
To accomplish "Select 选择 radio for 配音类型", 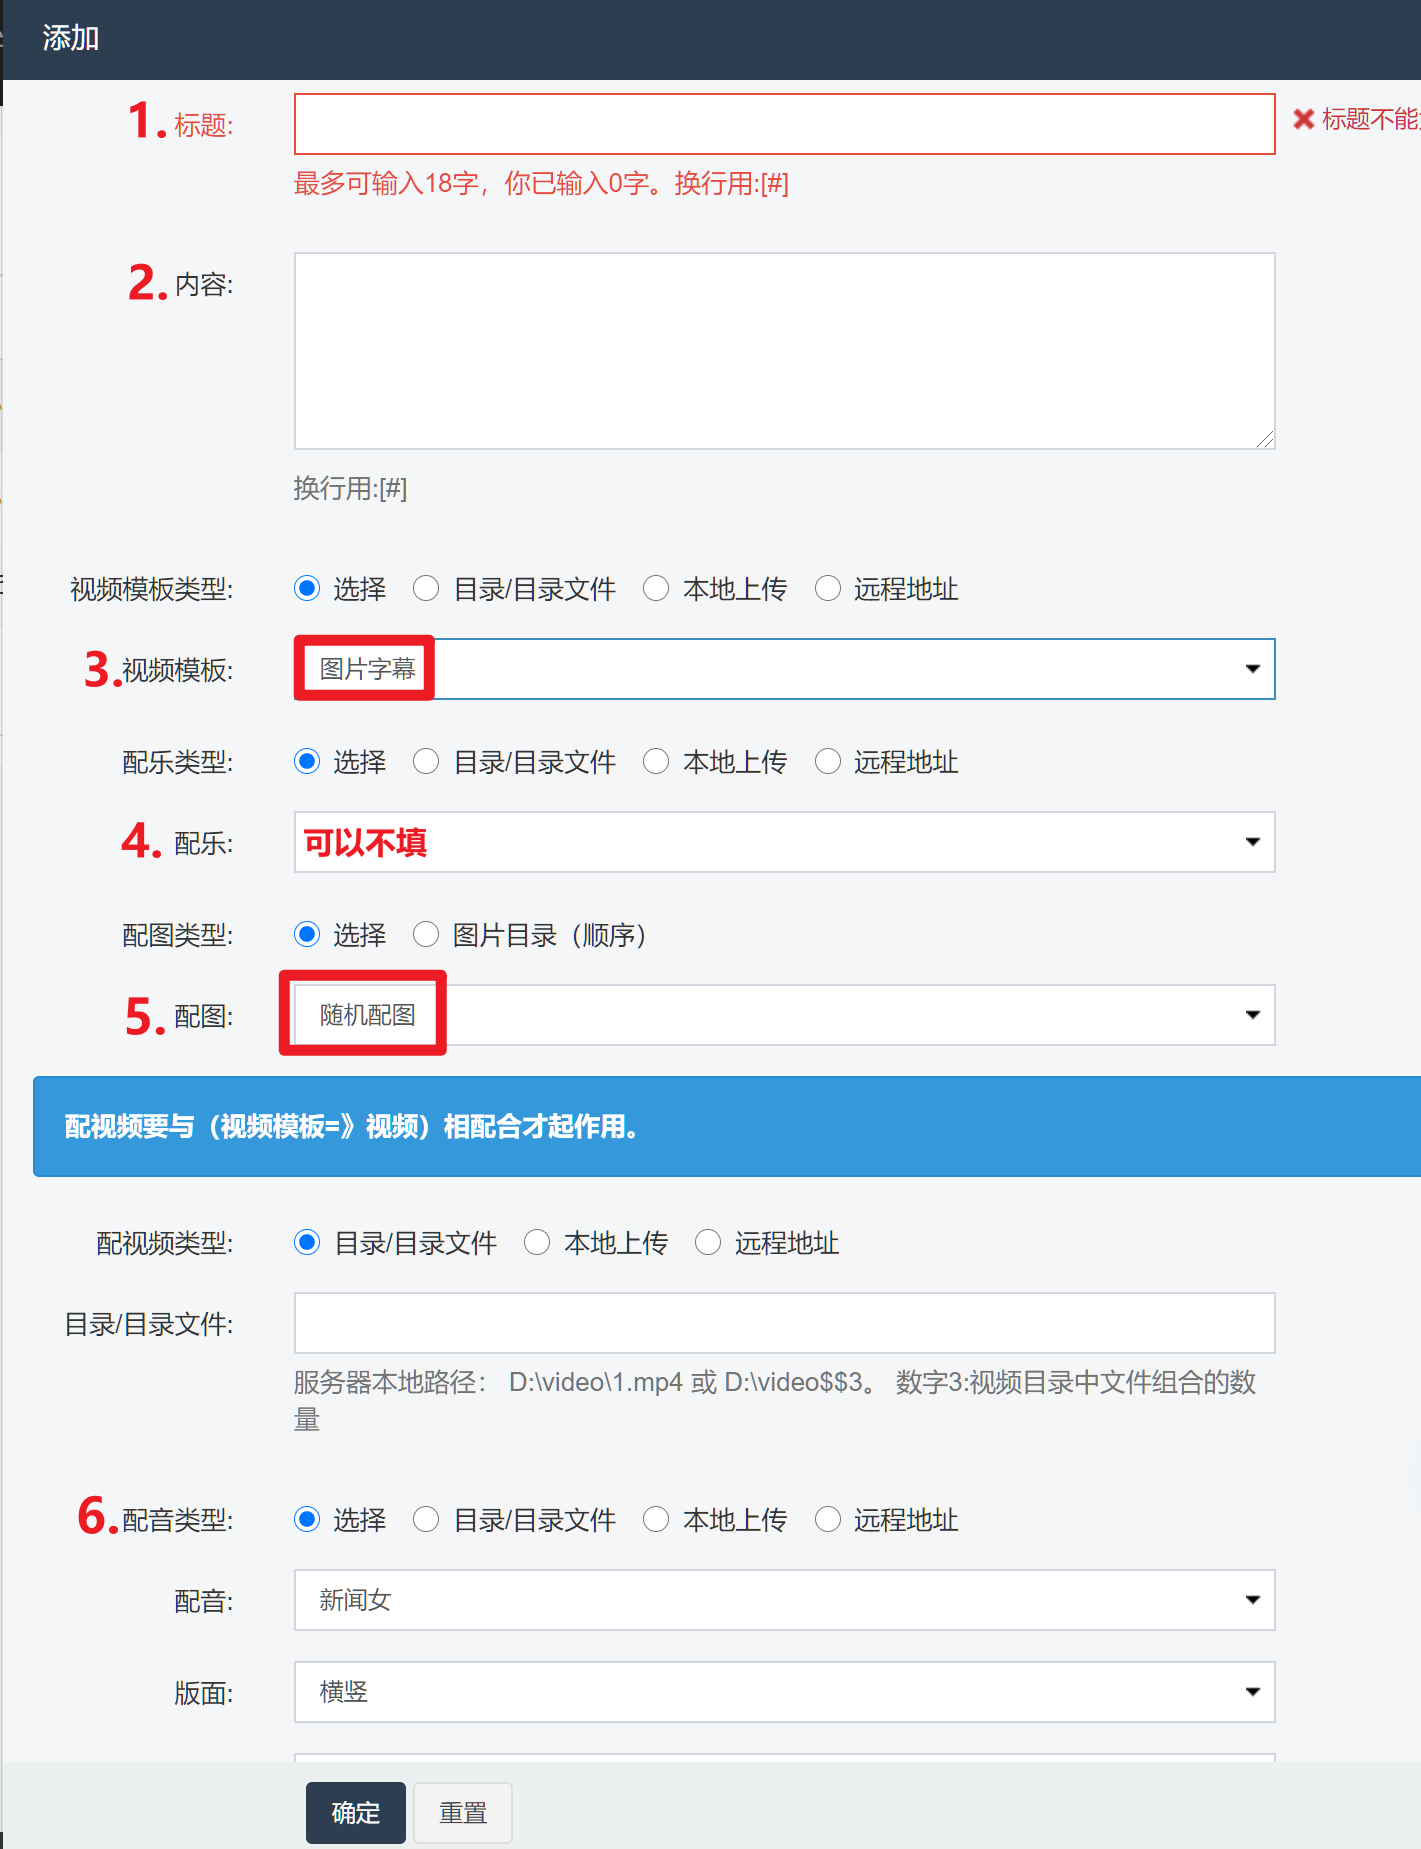I will 307,1520.
